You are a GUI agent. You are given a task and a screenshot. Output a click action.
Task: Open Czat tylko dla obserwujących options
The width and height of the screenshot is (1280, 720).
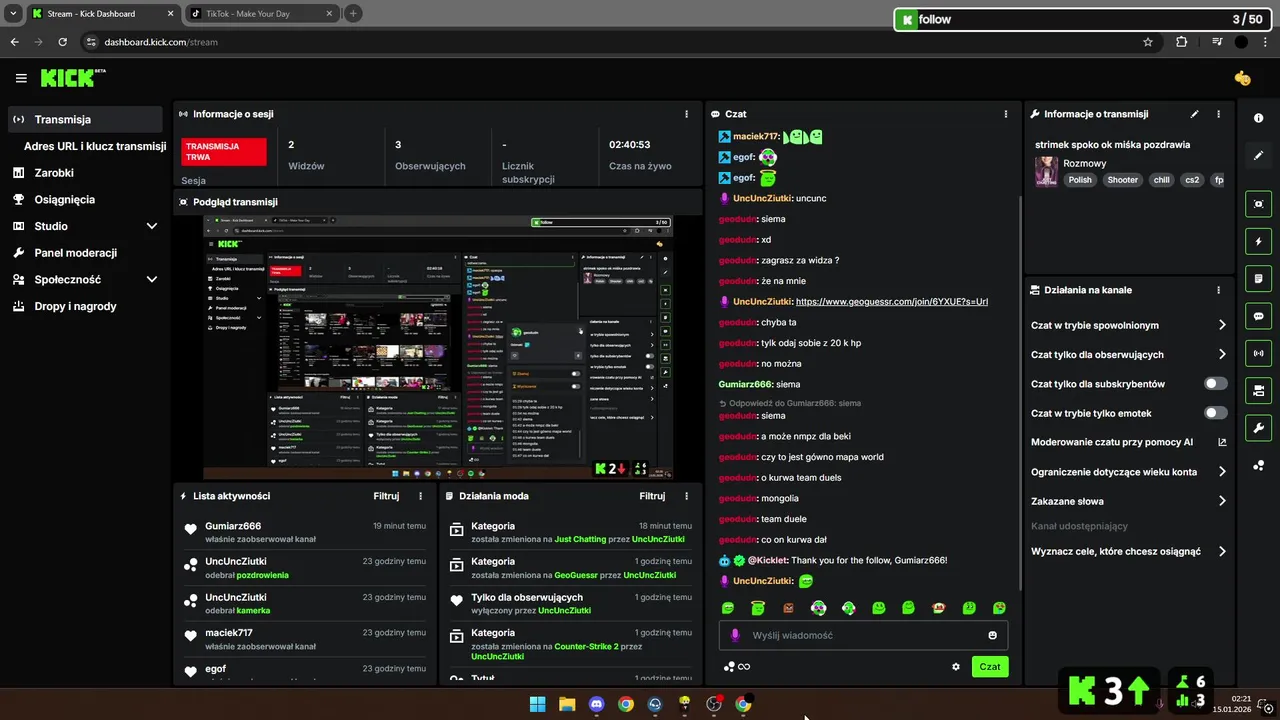coord(1128,354)
